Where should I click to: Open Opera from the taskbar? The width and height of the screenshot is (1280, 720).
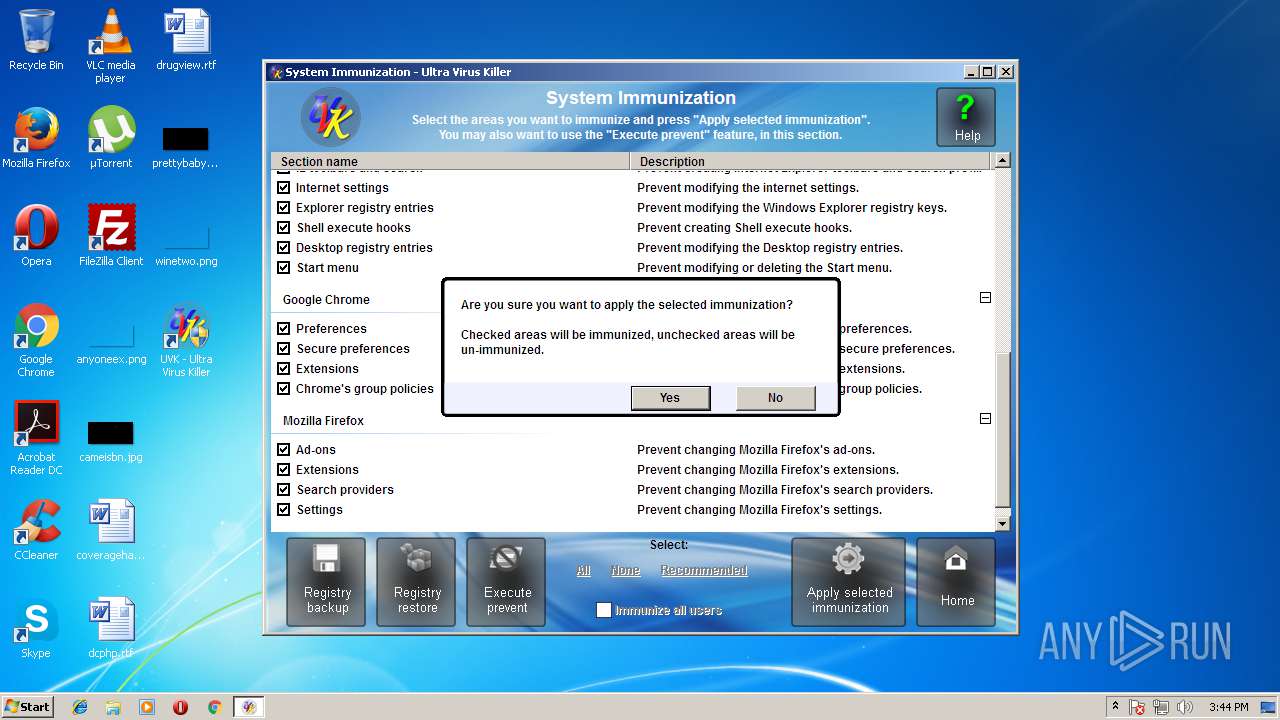click(x=180, y=707)
